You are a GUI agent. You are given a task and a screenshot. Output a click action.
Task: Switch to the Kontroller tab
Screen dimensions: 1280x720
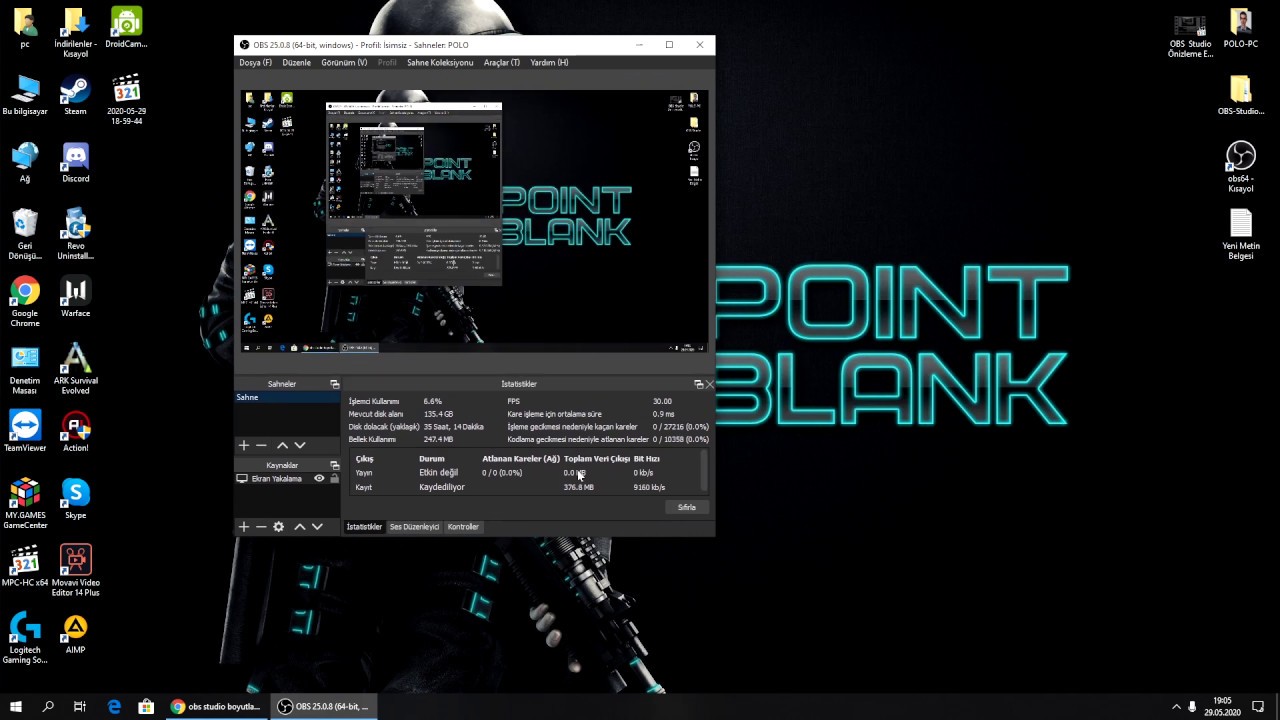(463, 527)
